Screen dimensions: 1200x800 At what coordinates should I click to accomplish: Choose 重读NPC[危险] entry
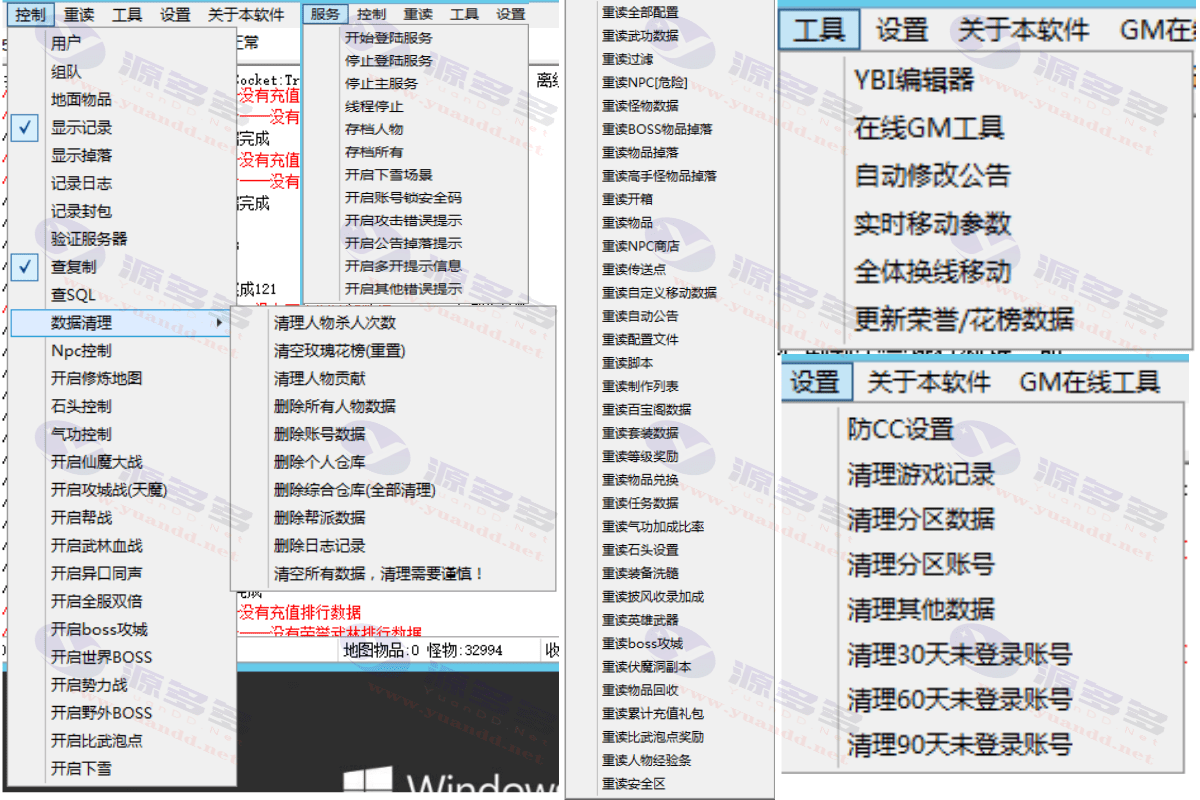tap(645, 82)
